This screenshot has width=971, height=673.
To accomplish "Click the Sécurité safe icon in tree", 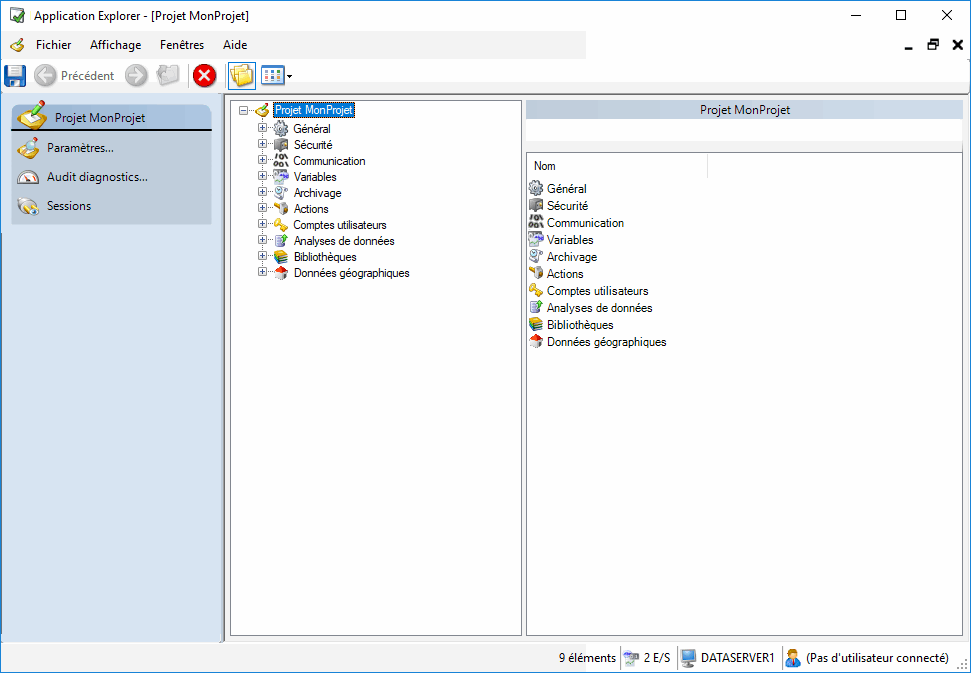I will (x=281, y=144).
